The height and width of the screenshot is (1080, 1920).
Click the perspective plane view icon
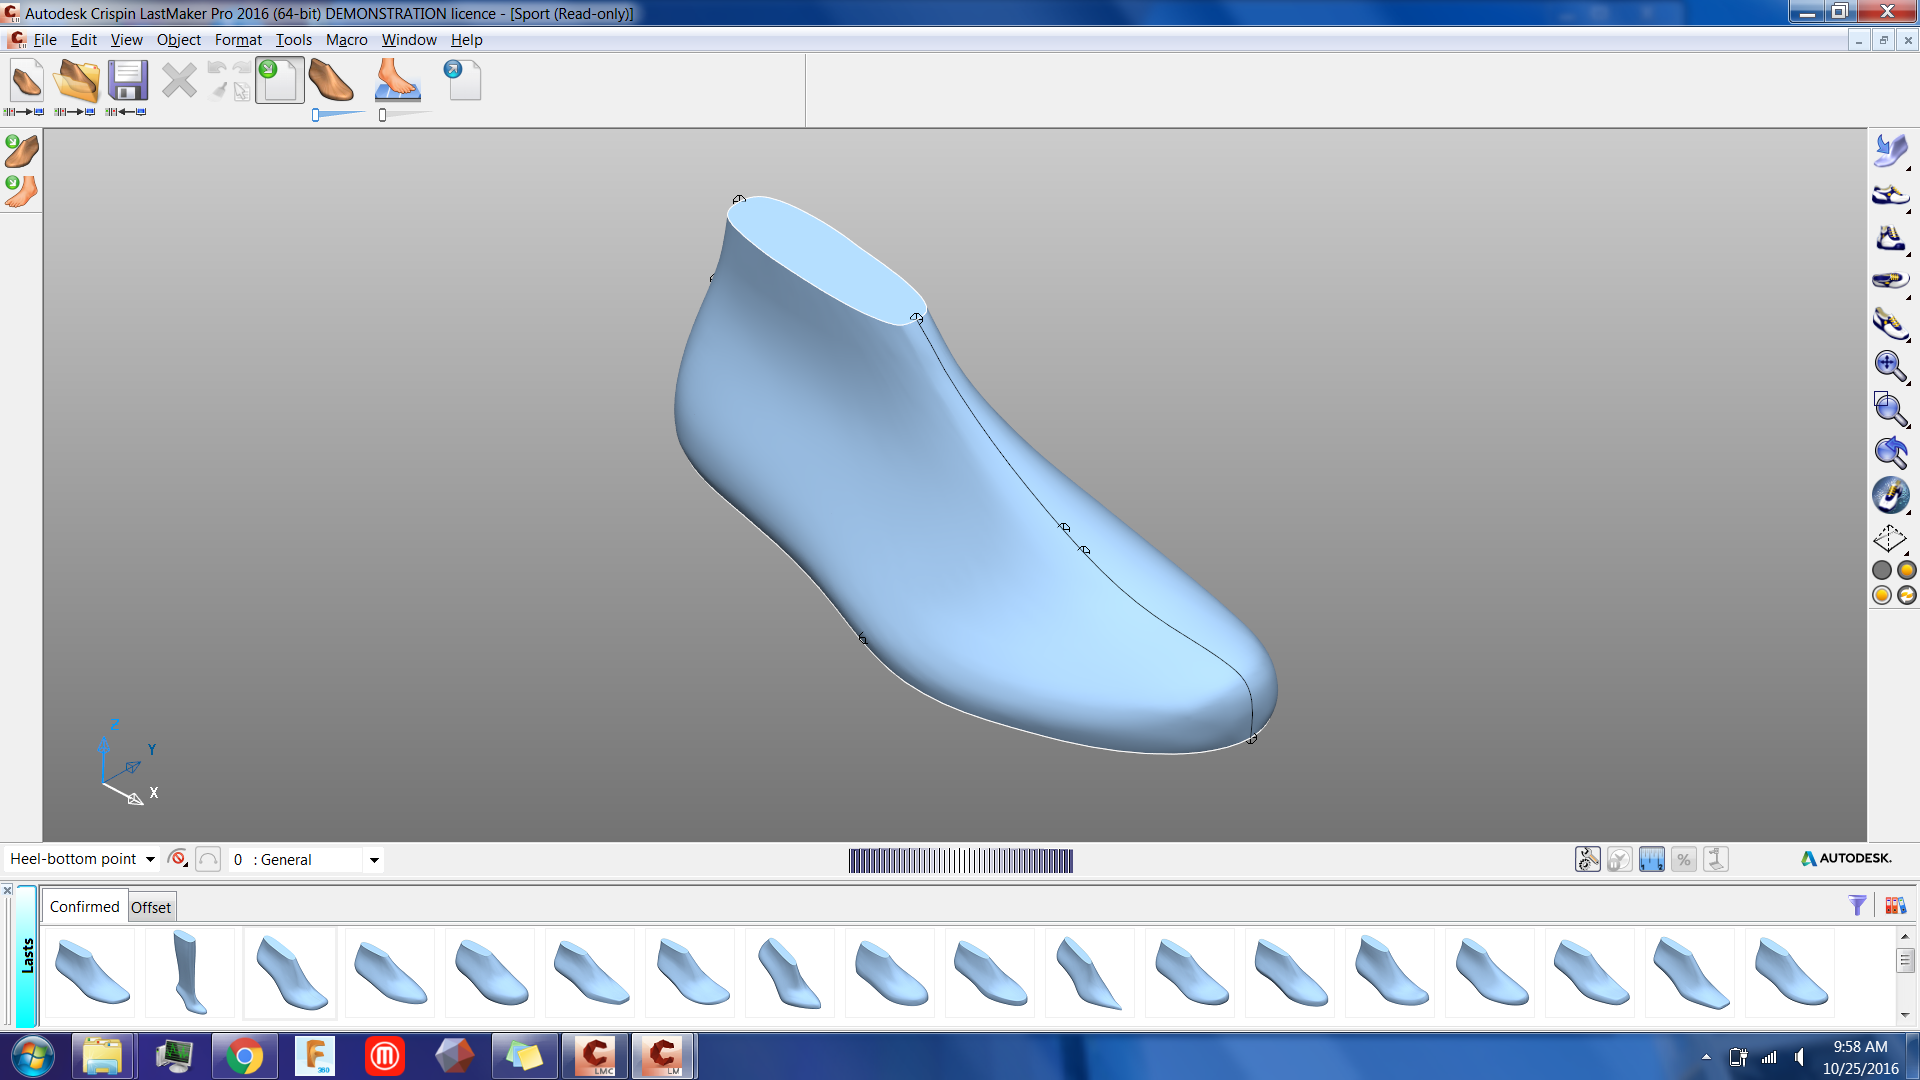click(x=1889, y=539)
